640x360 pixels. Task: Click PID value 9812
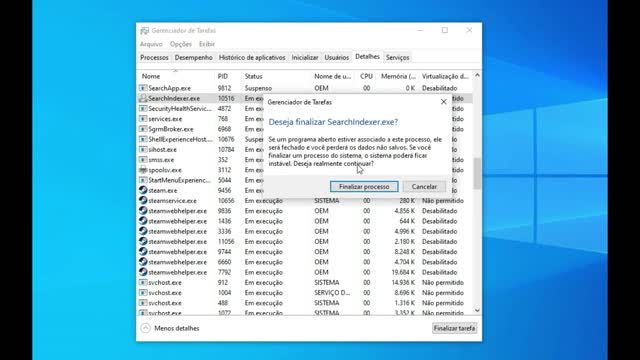pyautogui.click(x=224, y=88)
